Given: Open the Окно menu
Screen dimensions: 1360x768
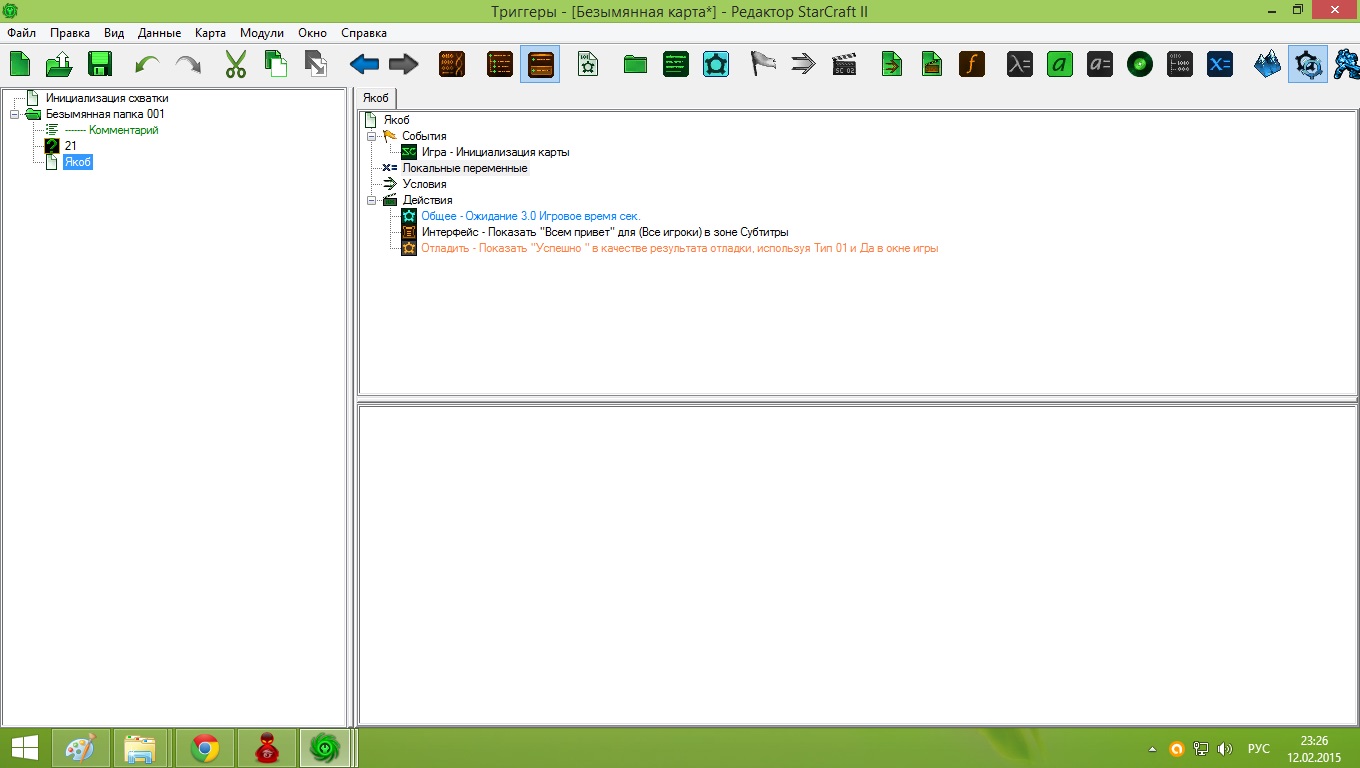Looking at the screenshot, I should [313, 33].
